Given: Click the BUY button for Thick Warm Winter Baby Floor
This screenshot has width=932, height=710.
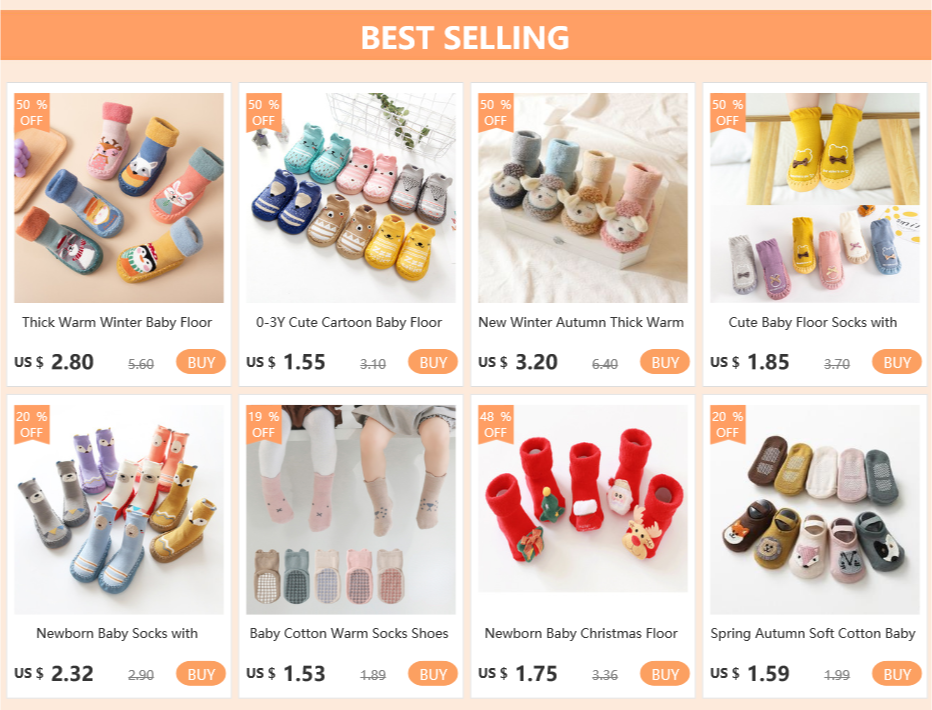Looking at the screenshot, I should tap(201, 362).
